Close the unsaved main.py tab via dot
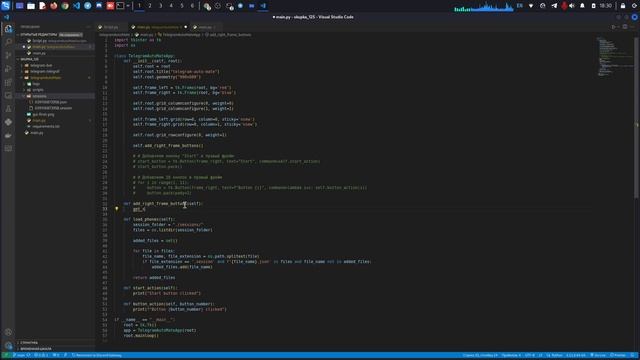 (186, 27)
